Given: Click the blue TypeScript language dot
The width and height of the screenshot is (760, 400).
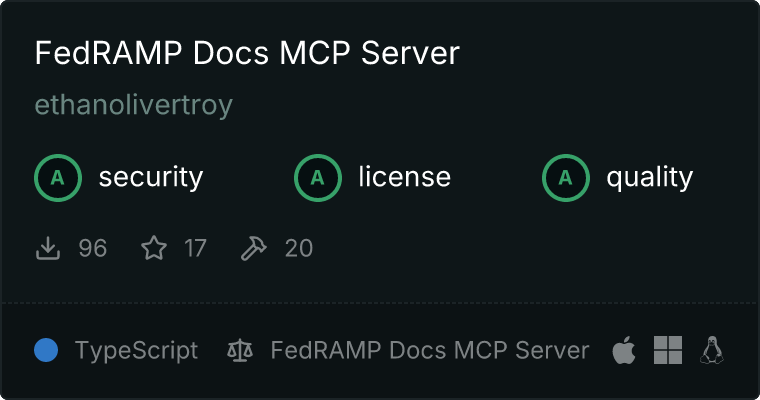Looking at the screenshot, I should coord(46,350).
